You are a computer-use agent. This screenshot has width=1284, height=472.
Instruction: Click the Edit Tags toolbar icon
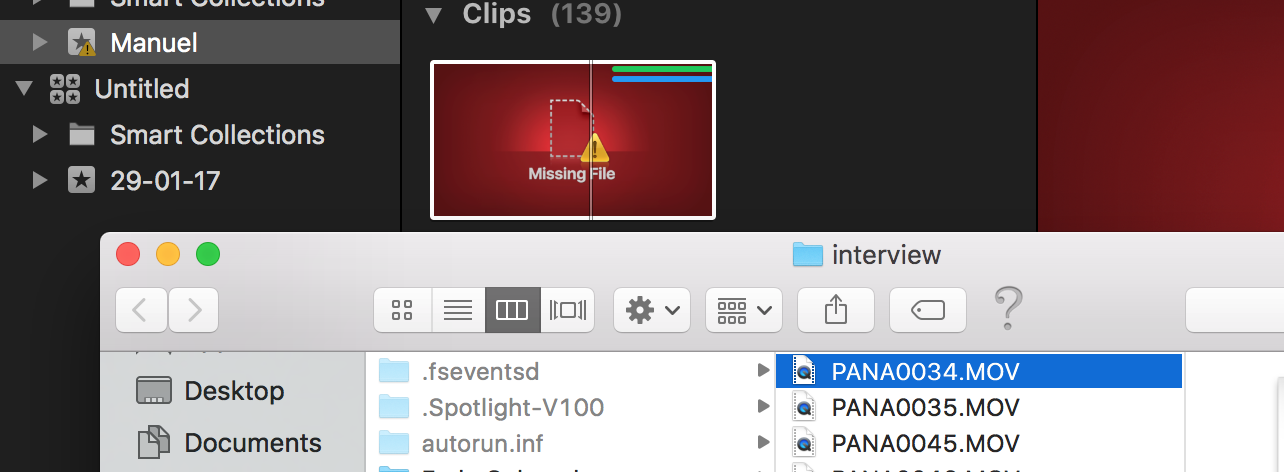[x=928, y=310]
